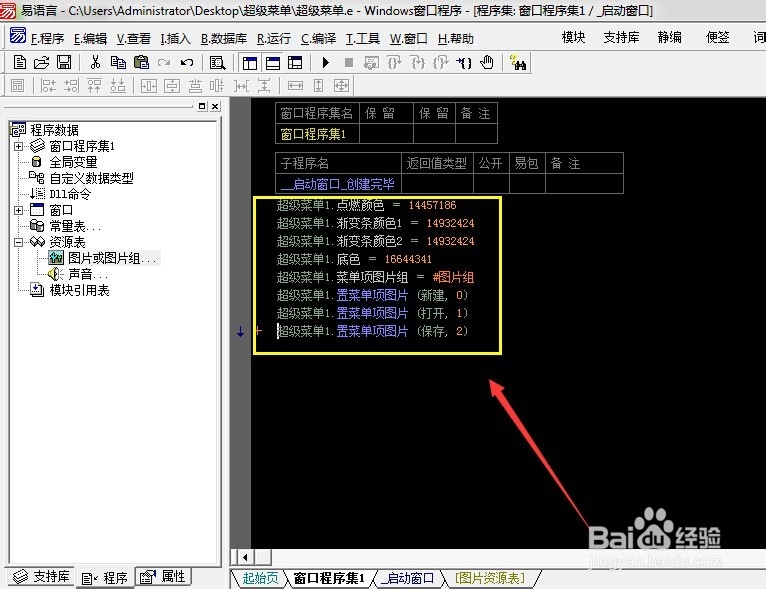Open the E.编辑 menu
This screenshot has height=589, width=766.
coord(90,39)
